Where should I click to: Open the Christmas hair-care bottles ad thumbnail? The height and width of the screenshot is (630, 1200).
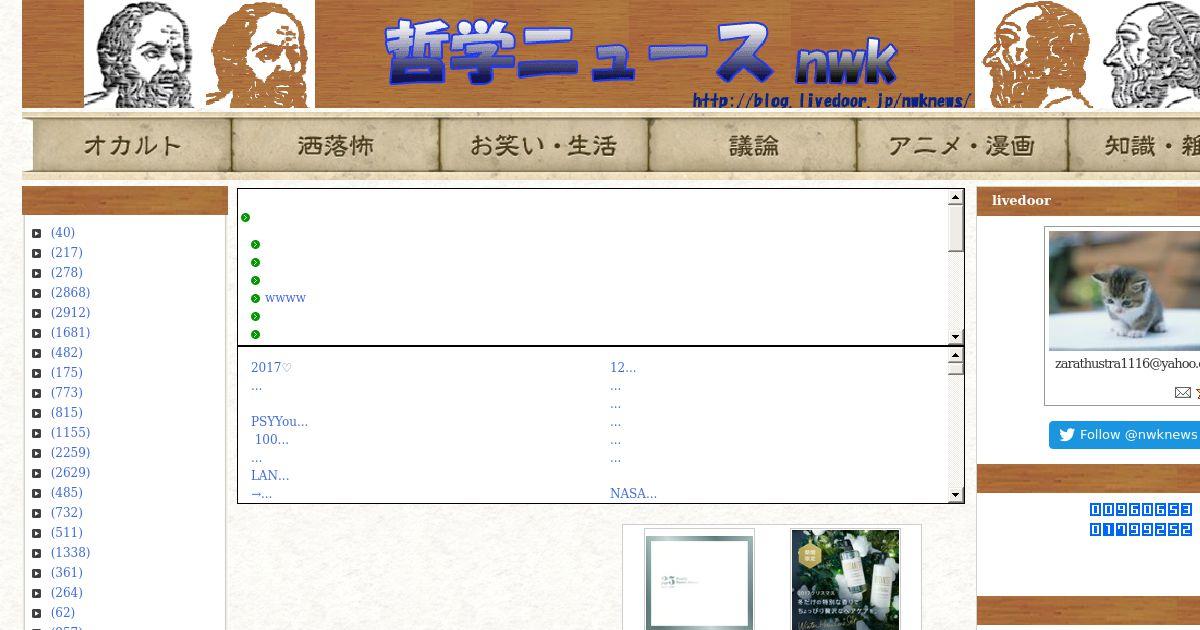pos(845,580)
